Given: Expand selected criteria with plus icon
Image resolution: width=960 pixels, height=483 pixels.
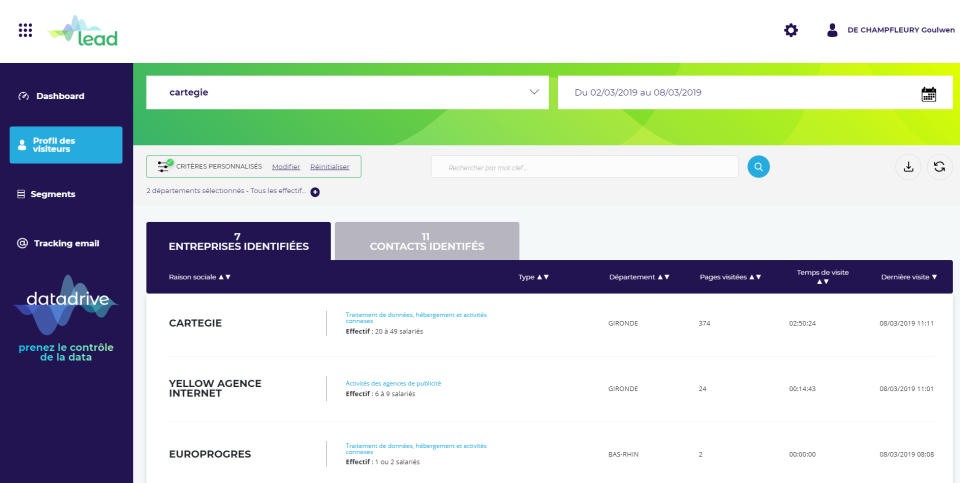Looking at the screenshot, I should pyautogui.click(x=315, y=192).
